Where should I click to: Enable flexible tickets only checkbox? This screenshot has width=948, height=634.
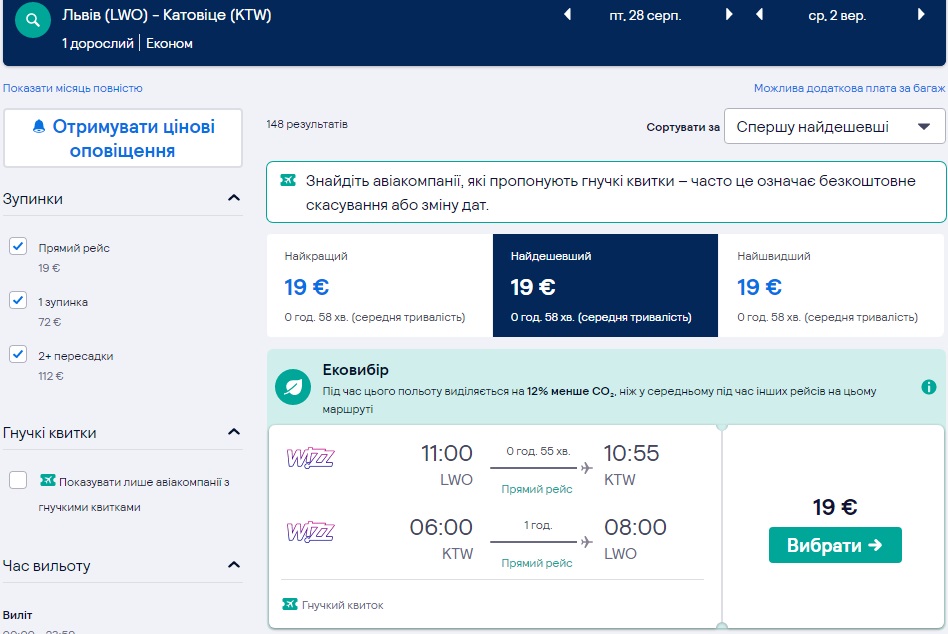pos(18,481)
